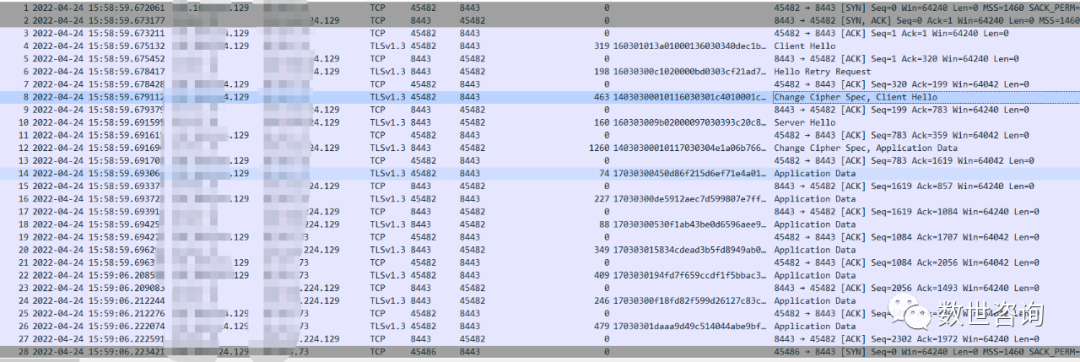Select Application Data packet with length 479
Screen dimensions: 1080x362
[x=540, y=326]
